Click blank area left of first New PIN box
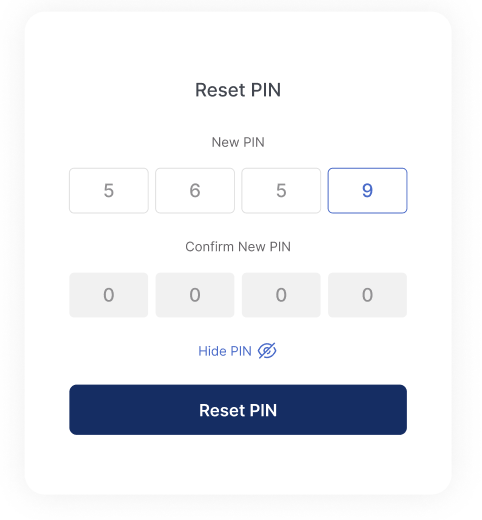Screen dimensions: 482x520 (47, 191)
